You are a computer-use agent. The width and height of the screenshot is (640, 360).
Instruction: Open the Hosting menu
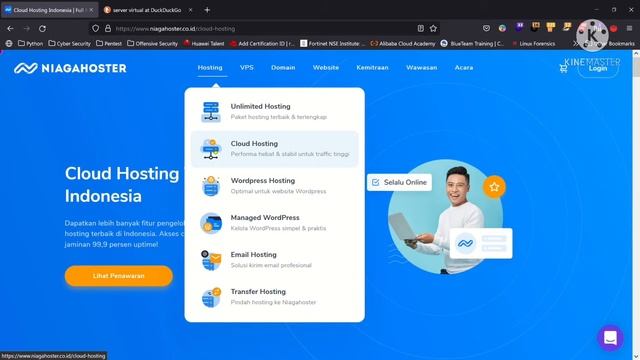210,68
